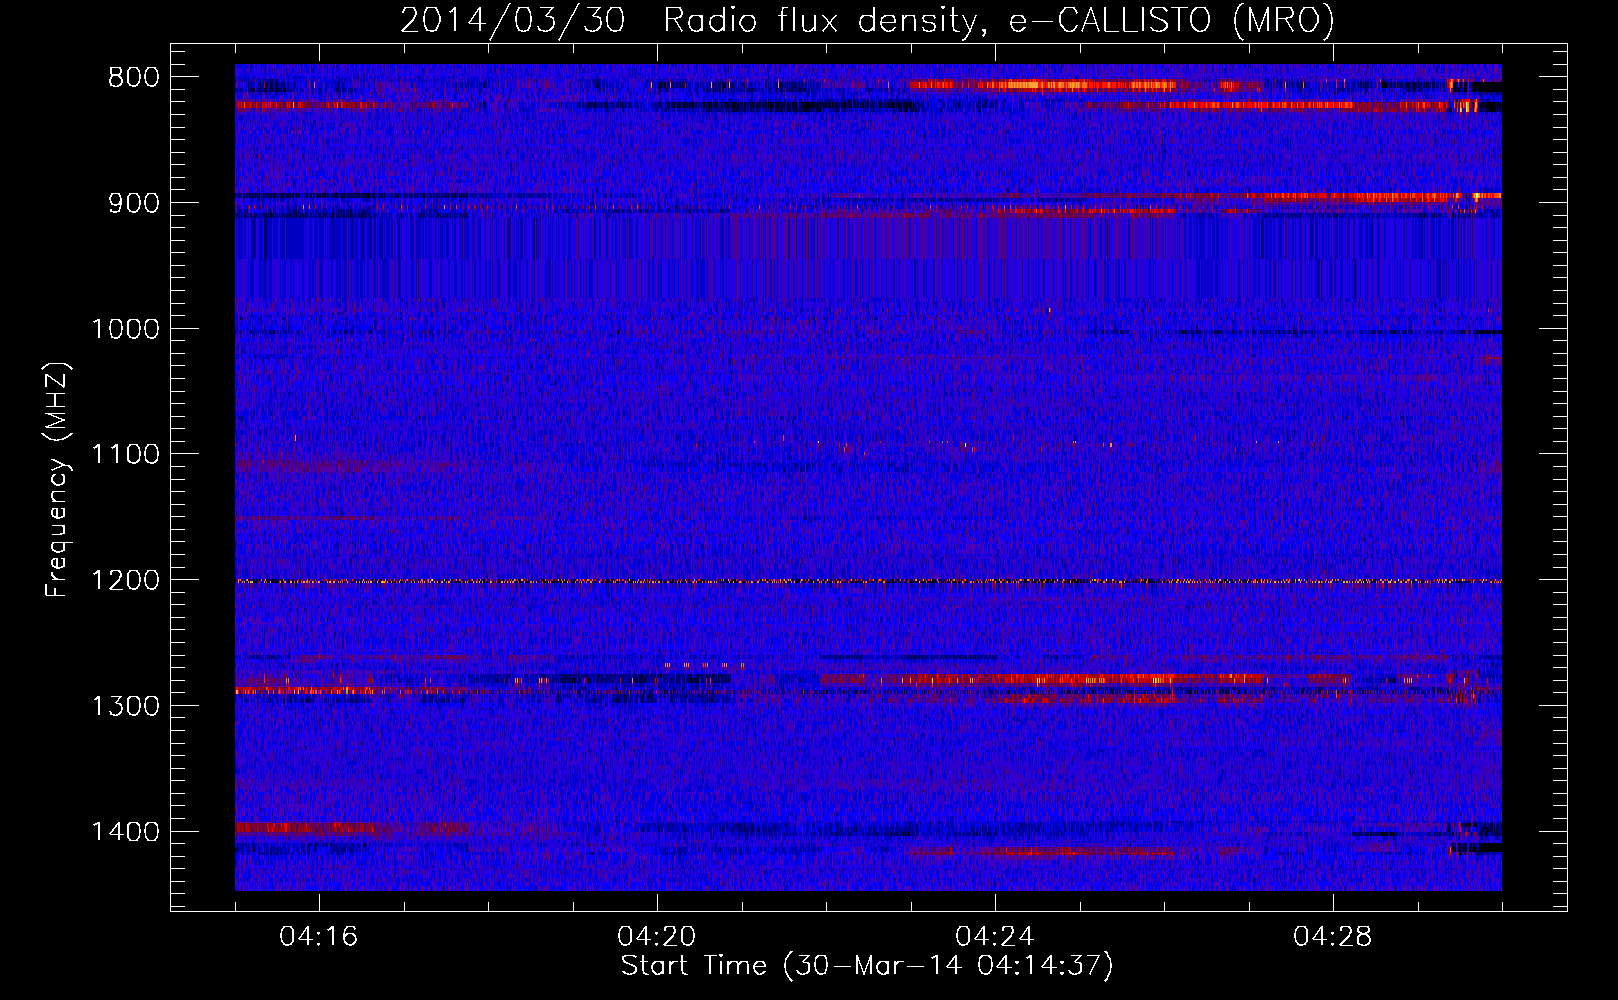Click the 'Start Time (30-Mar-14 04:14:37)' label
1618x1000 pixels.
[x=867, y=966]
